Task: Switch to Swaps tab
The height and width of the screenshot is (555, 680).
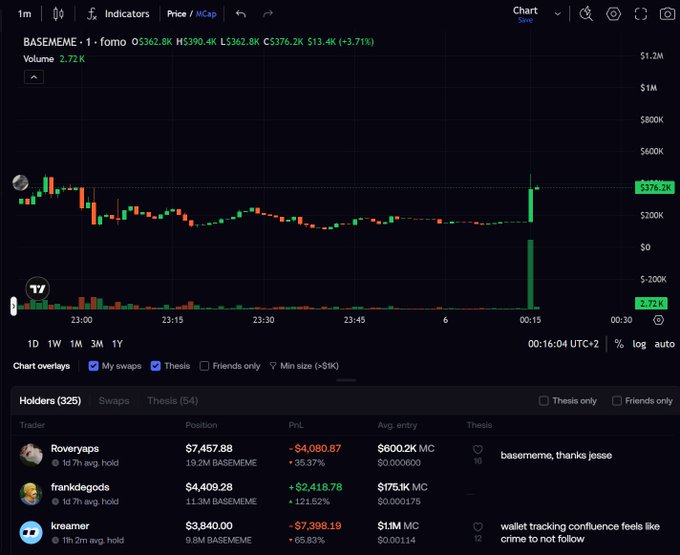Action: pos(114,401)
